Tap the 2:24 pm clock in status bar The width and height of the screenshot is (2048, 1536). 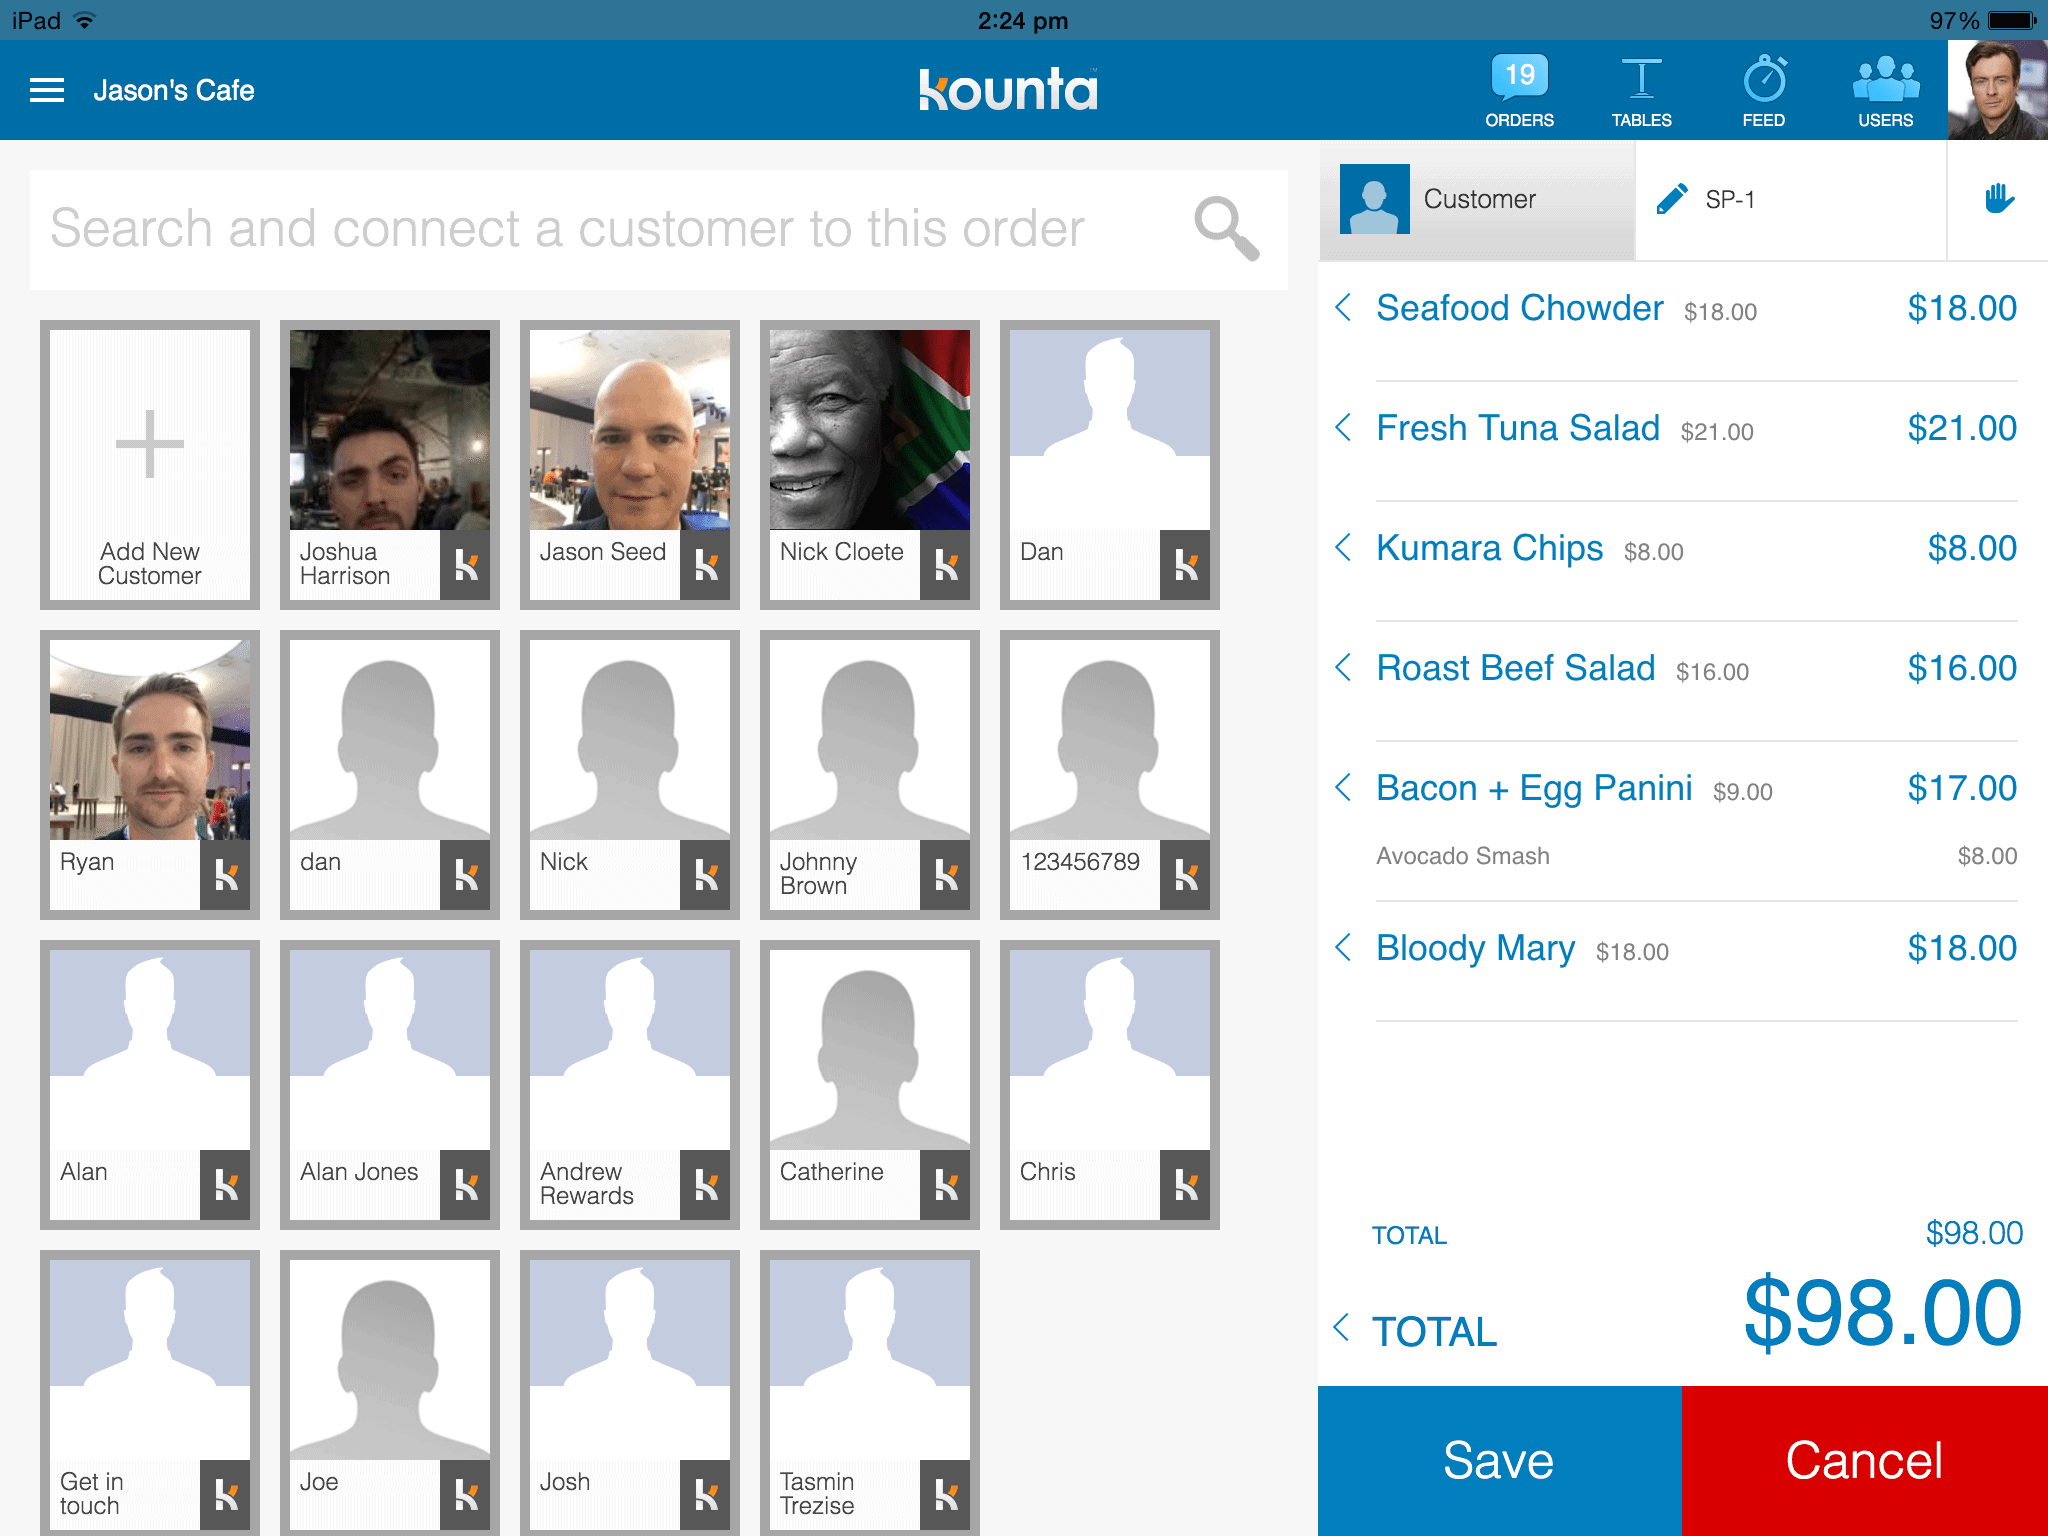[x=1023, y=21]
